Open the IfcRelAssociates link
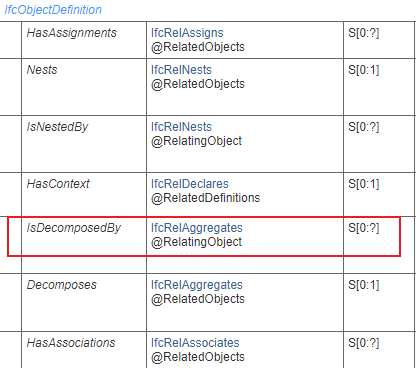This screenshot has width=416, height=368. click(195, 343)
